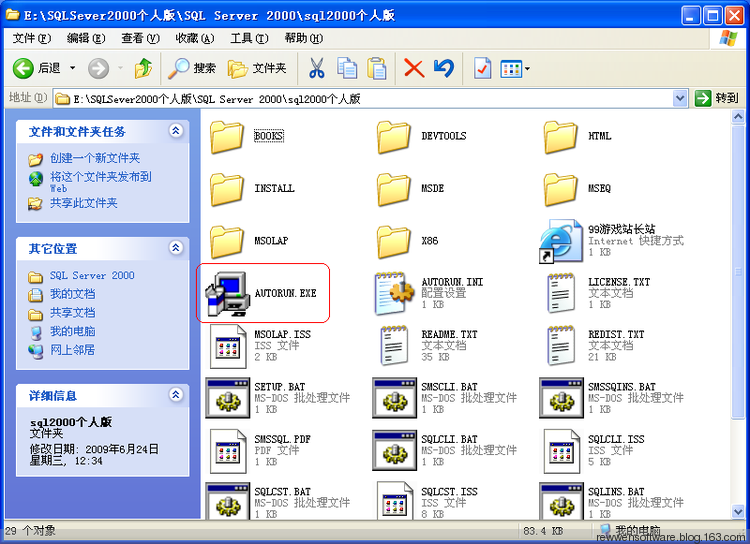Select the SMSSQL.PDF file icon
750x544 pixels.
coord(228,451)
